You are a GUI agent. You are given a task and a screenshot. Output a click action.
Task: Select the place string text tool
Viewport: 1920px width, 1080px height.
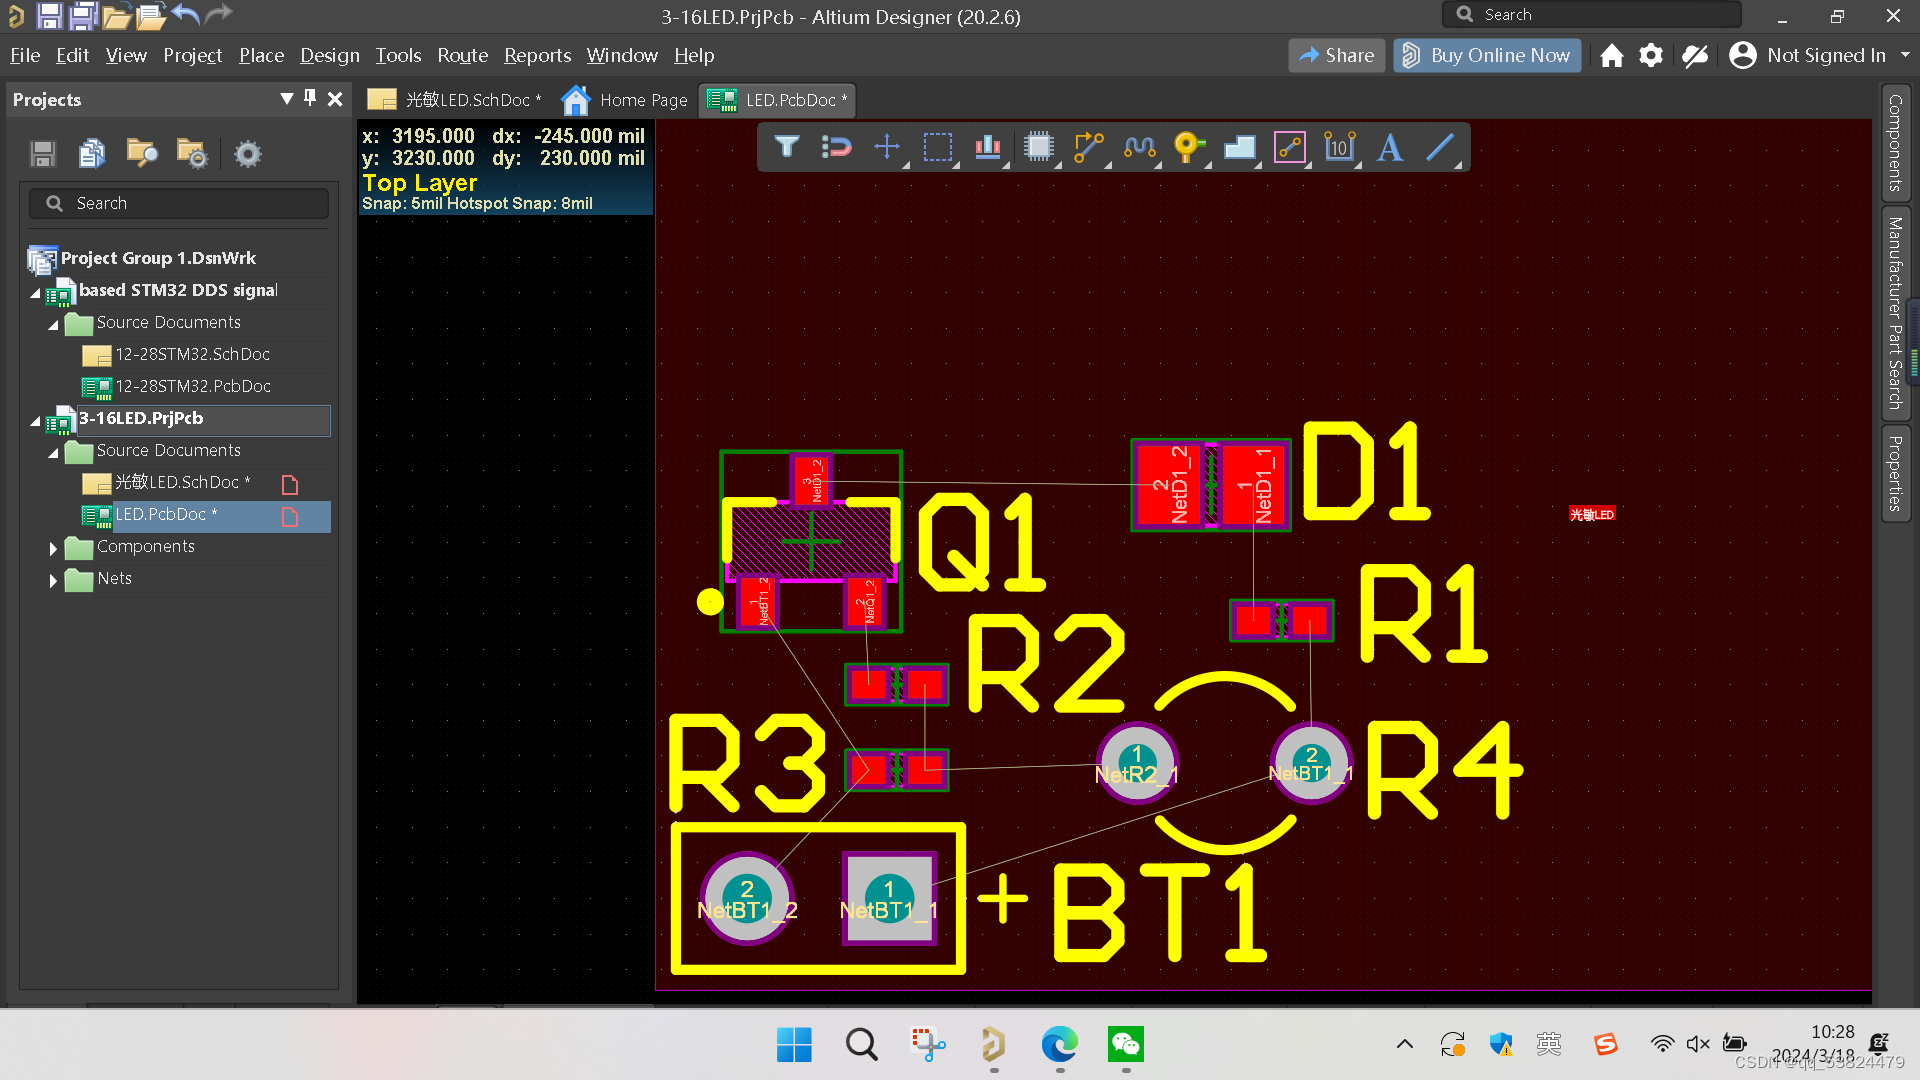click(x=1390, y=147)
